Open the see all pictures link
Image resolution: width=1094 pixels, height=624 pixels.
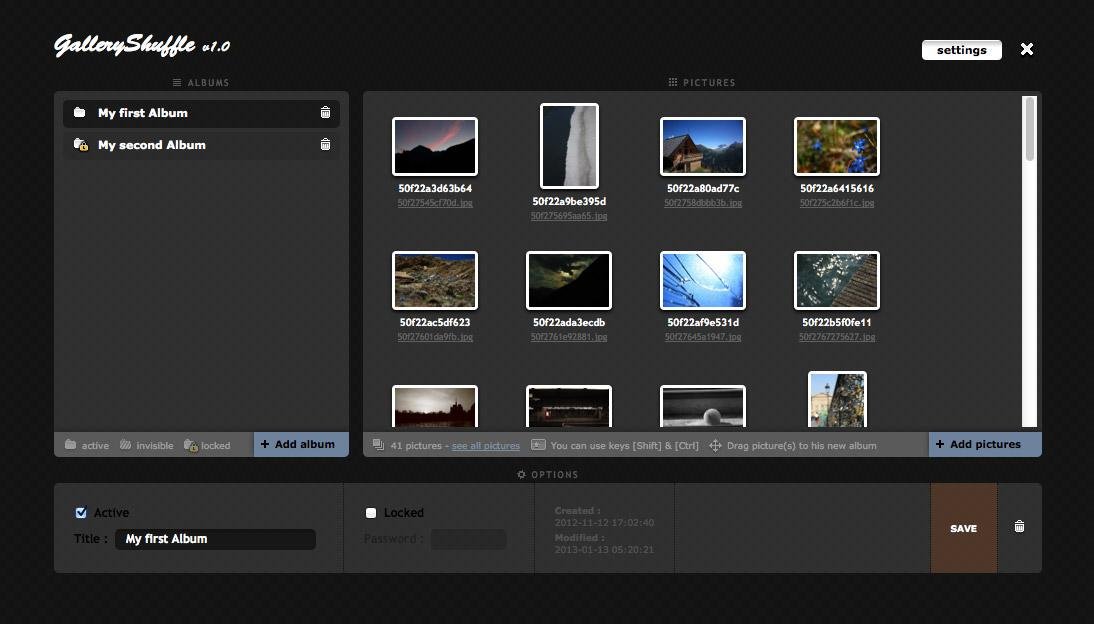(486, 445)
